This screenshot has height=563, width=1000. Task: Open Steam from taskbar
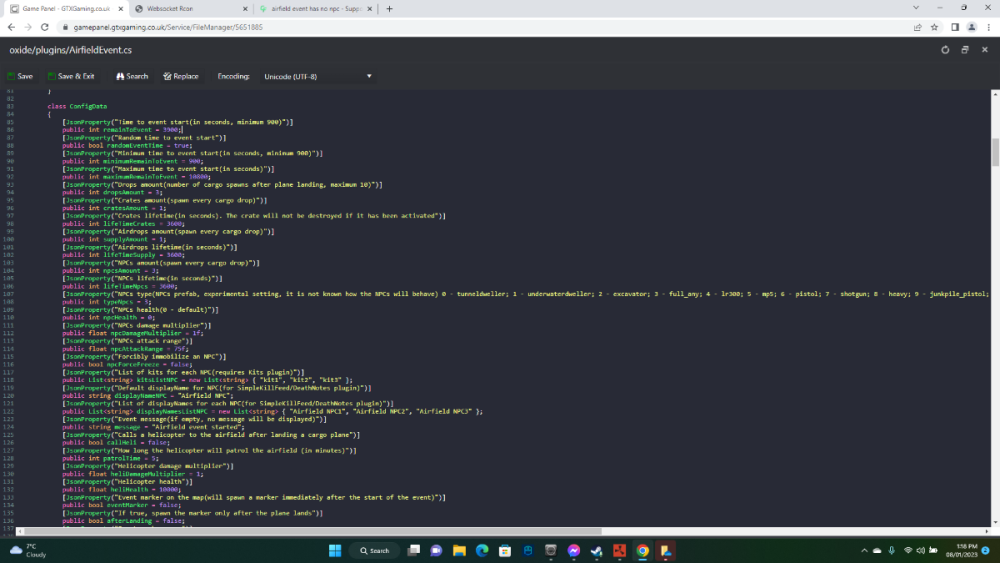click(596, 550)
